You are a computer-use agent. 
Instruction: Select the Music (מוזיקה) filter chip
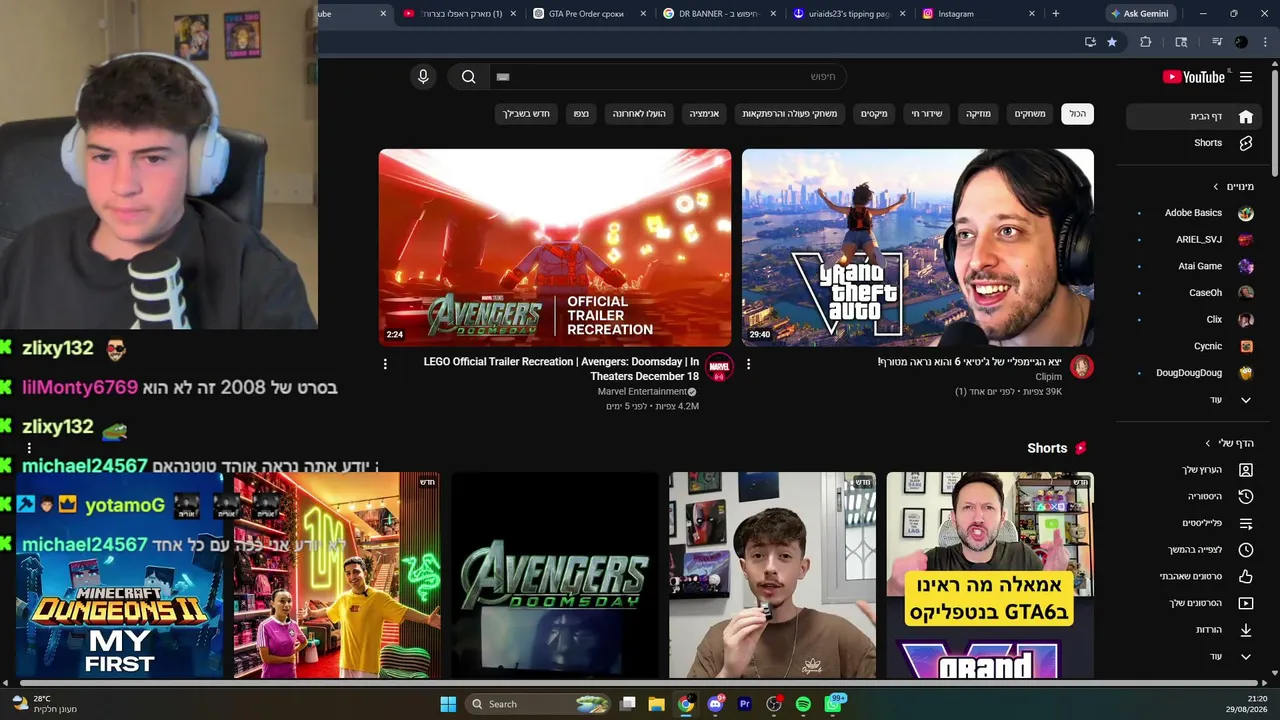tap(978, 114)
